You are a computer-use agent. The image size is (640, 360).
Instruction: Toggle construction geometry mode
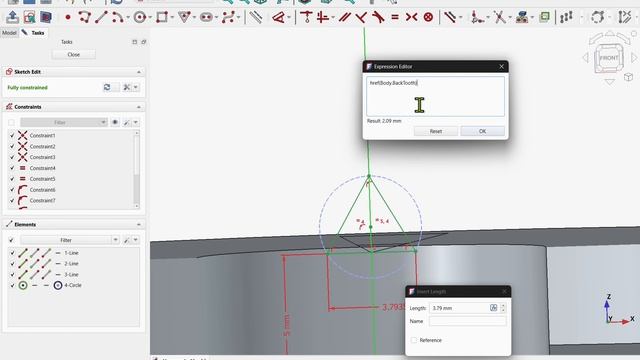pos(256,17)
